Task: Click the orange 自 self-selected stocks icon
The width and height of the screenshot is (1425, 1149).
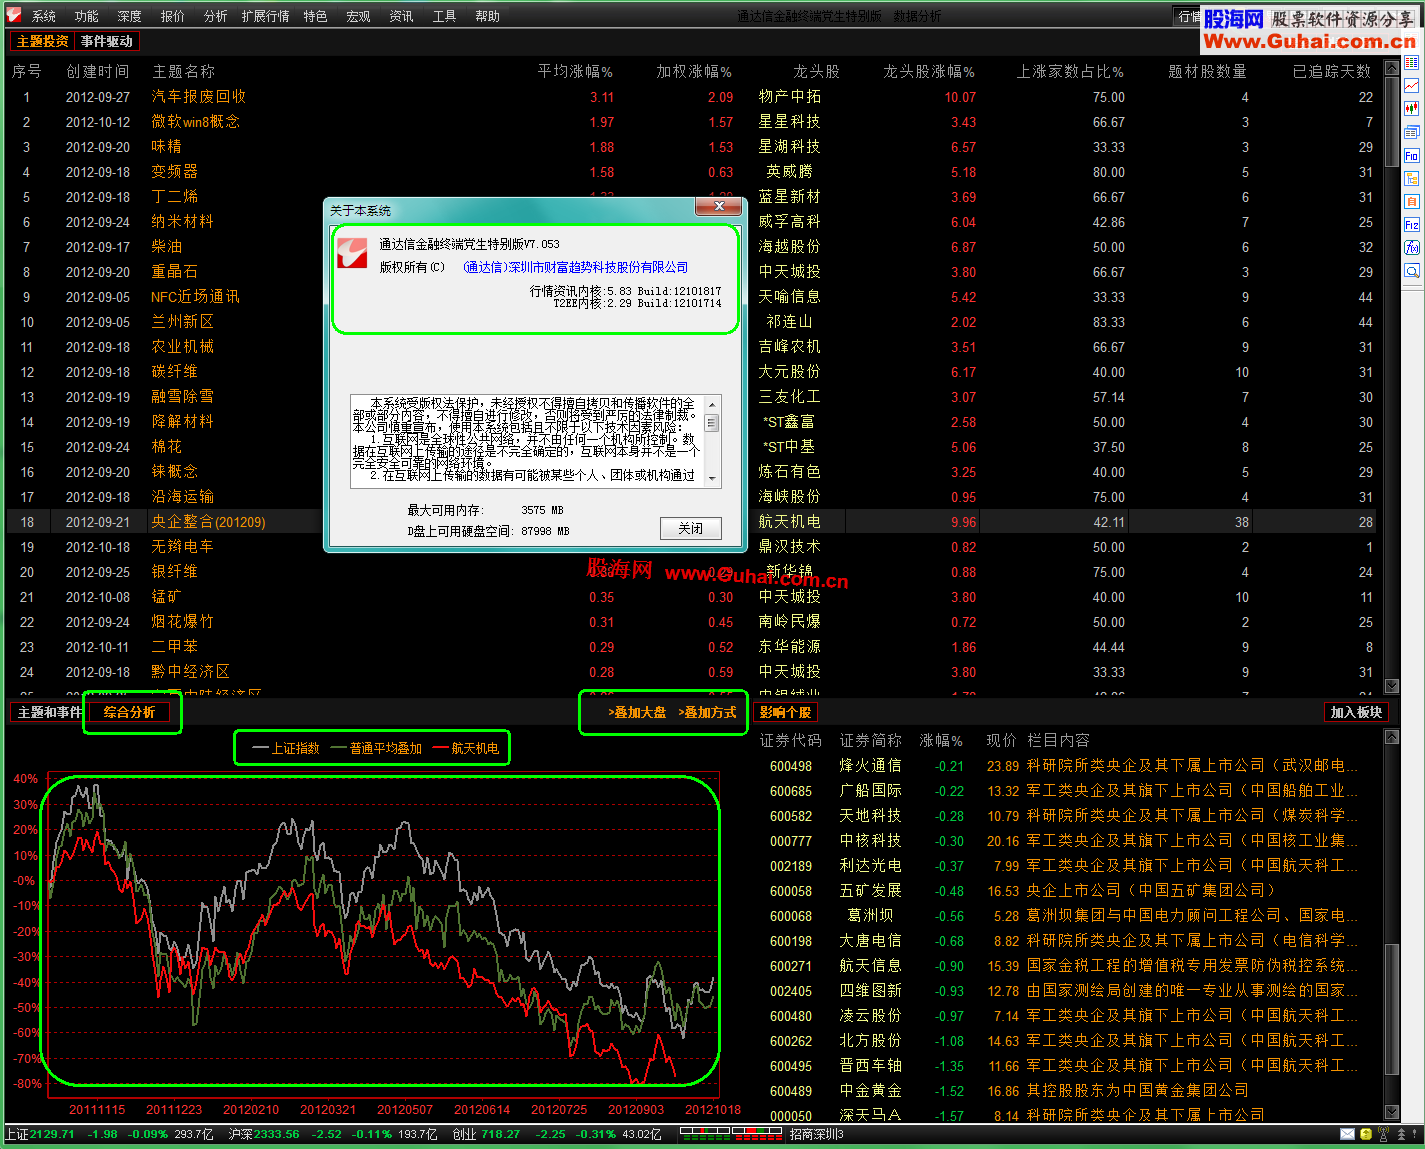Action: (x=1411, y=201)
